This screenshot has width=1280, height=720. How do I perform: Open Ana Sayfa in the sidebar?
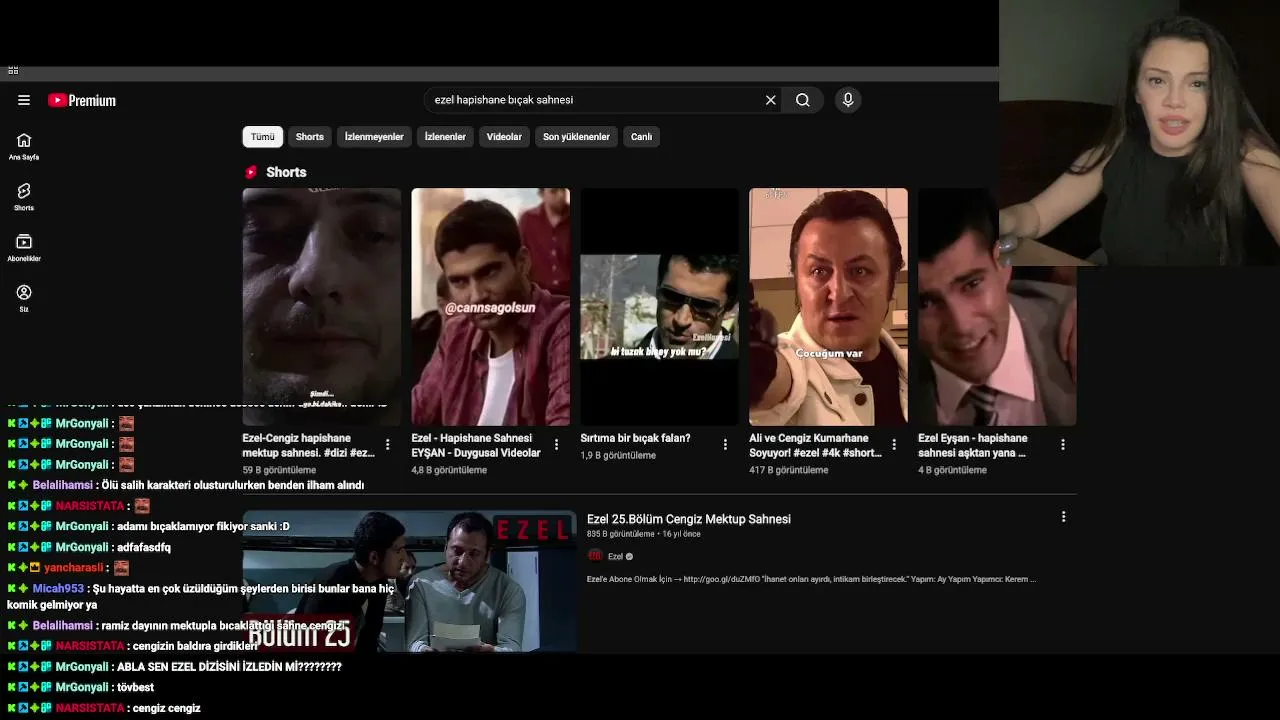24,146
